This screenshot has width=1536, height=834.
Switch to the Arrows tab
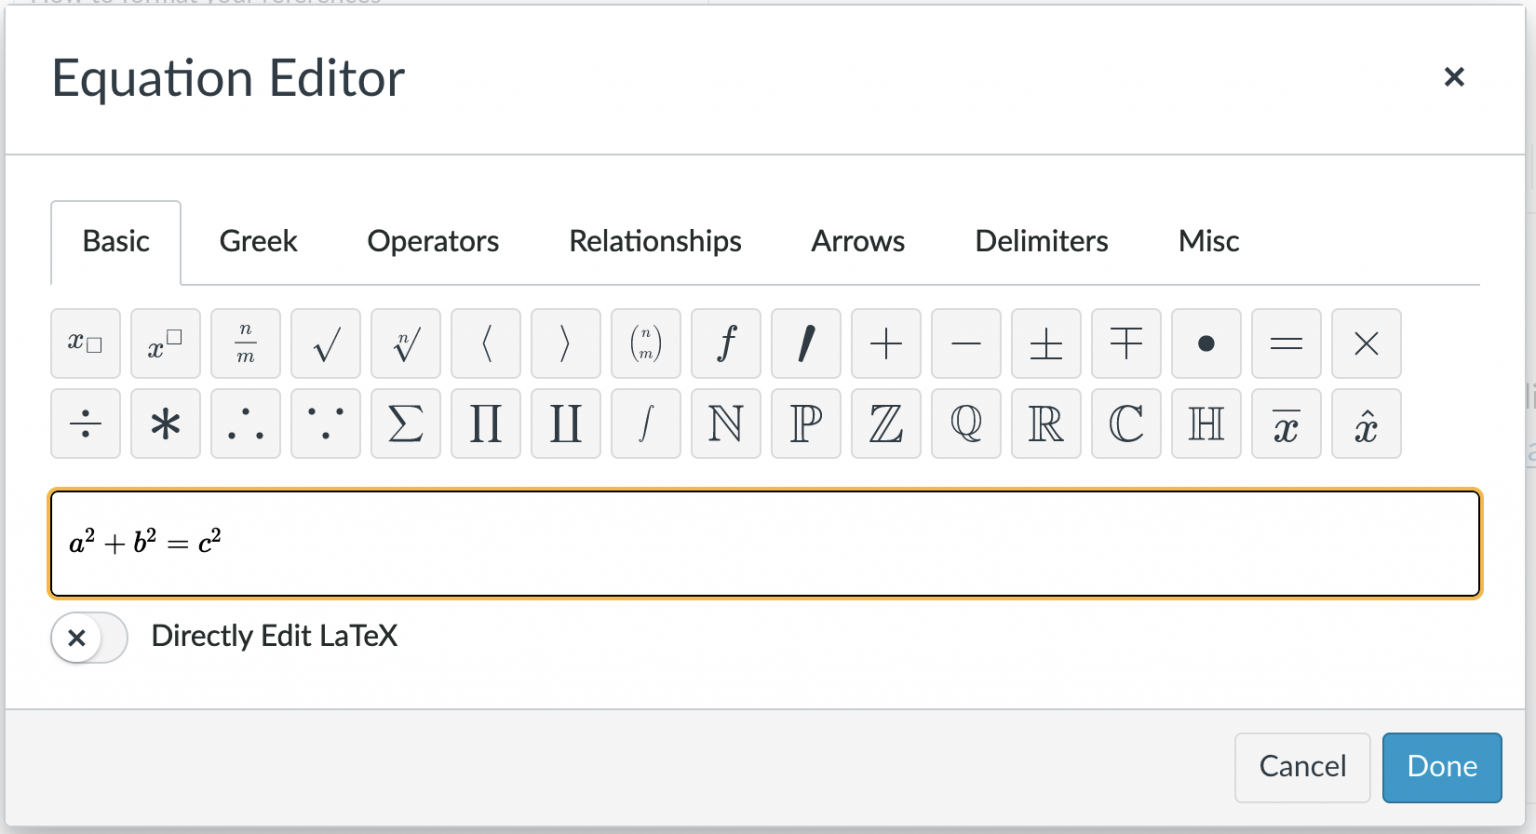[x=858, y=242]
